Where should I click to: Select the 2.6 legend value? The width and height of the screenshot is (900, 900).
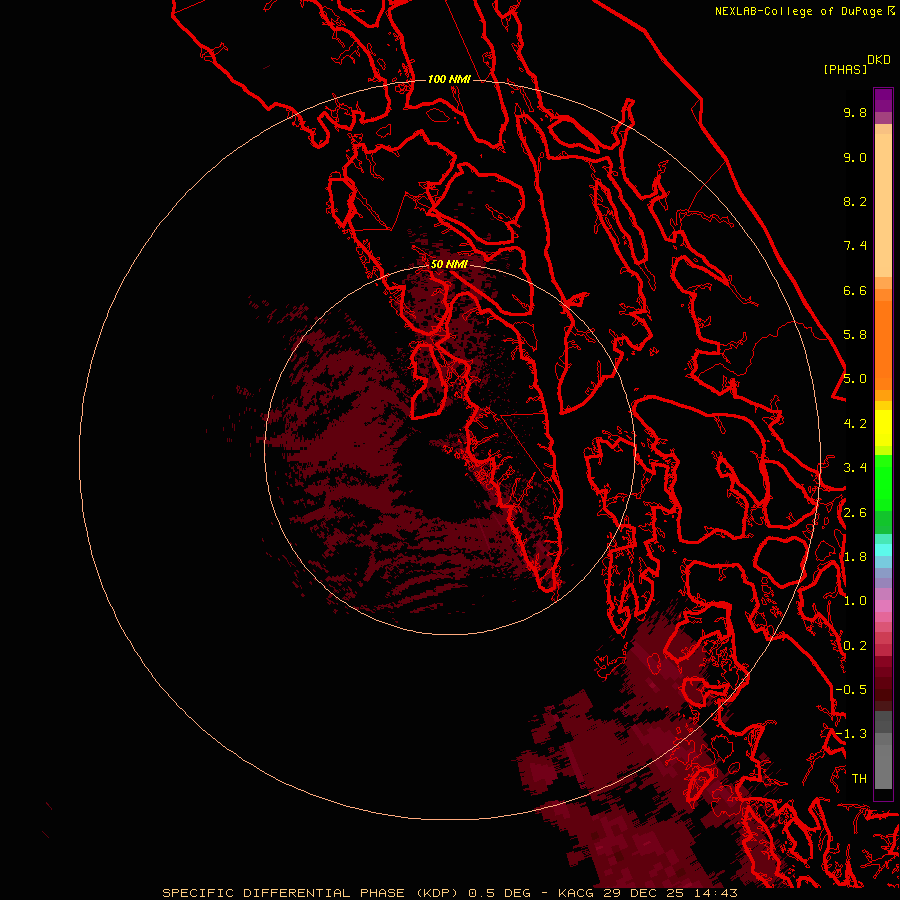855,513
